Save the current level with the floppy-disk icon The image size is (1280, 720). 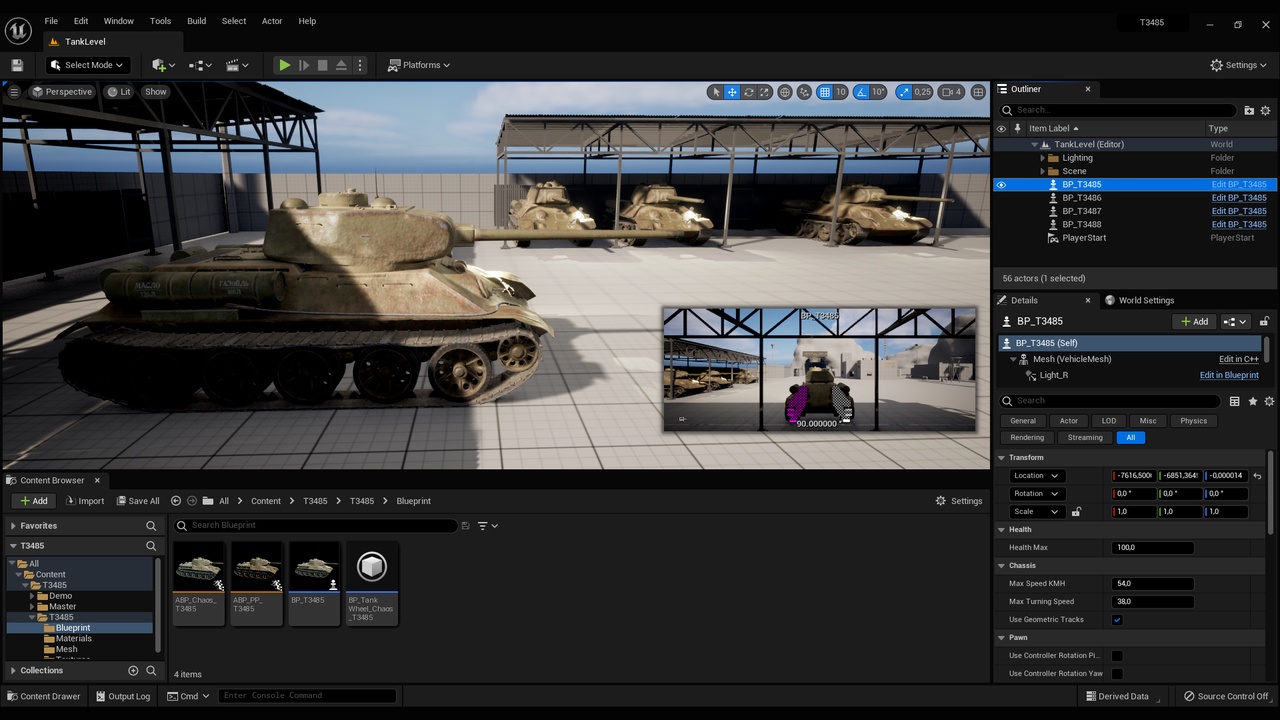click(17, 65)
